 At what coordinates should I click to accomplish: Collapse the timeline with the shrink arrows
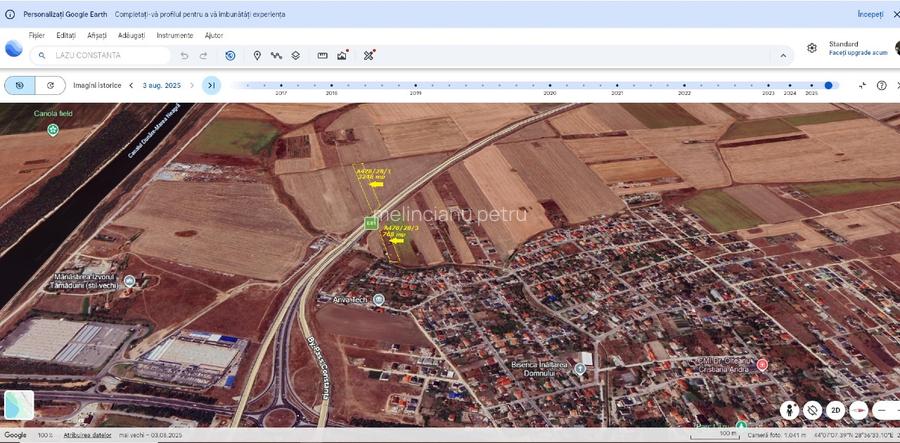tap(862, 86)
